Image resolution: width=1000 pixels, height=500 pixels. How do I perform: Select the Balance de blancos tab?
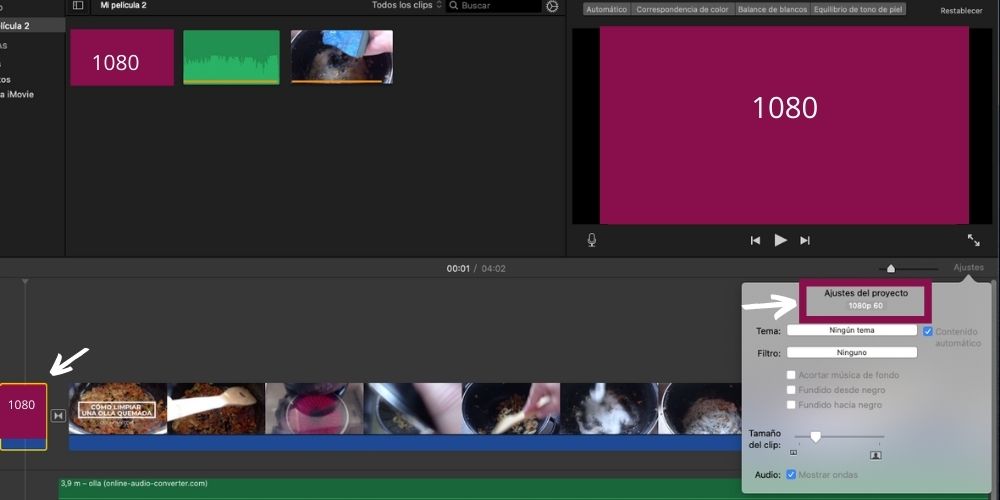click(x=772, y=9)
